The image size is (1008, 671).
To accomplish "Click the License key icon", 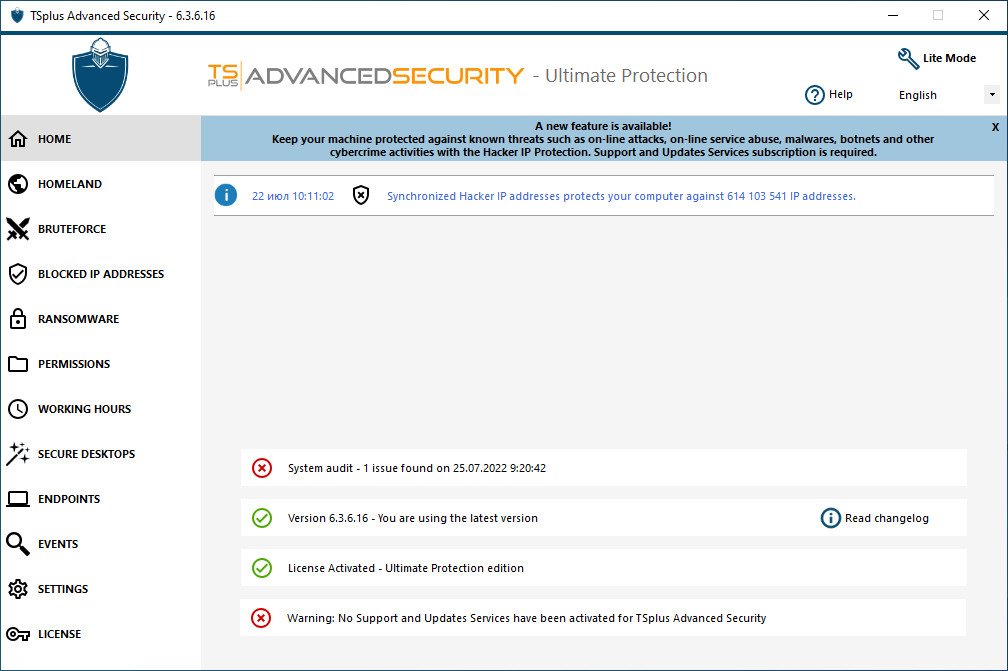I will pyautogui.click(x=18, y=634).
